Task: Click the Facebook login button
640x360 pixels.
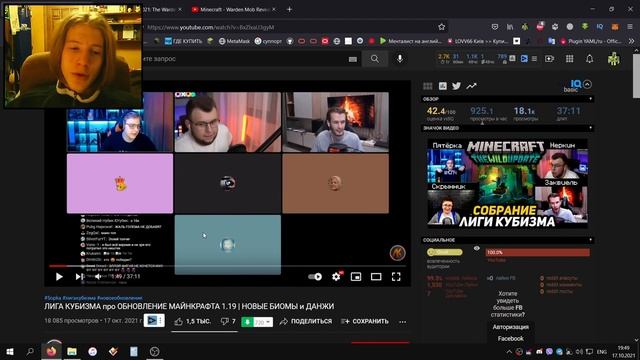Action: pyautogui.click(x=510, y=338)
